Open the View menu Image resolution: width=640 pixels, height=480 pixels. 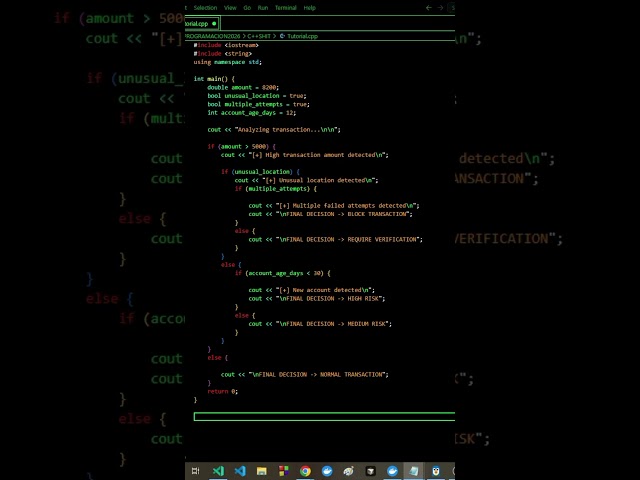(230, 8)
